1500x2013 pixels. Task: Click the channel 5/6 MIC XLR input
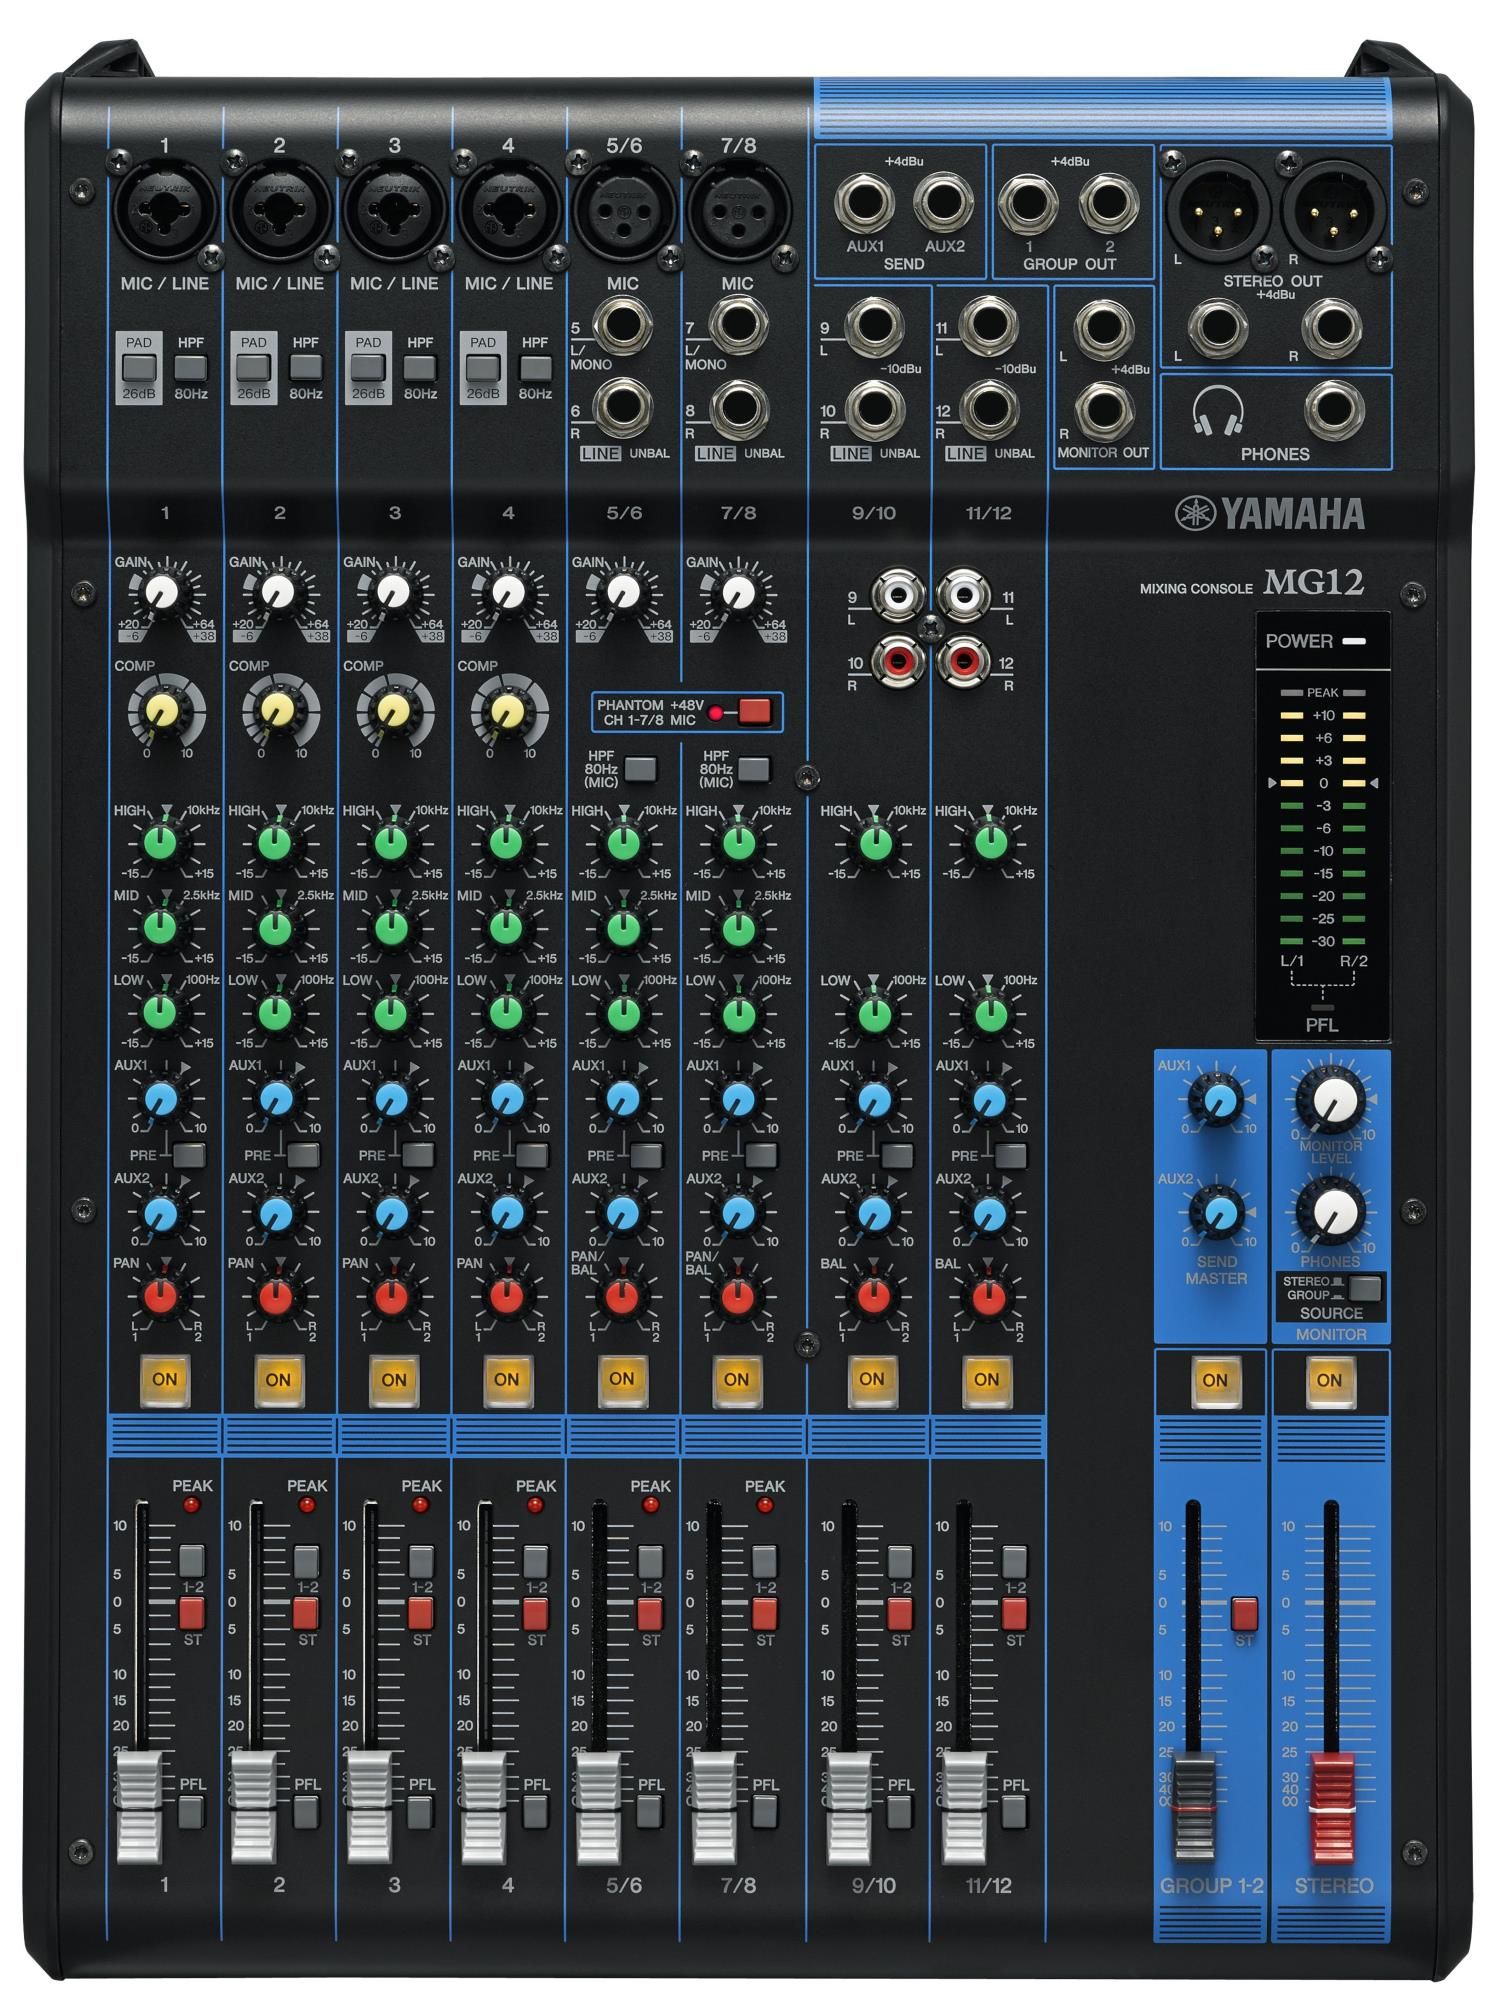pyautogui.click(x=623, y=210)
